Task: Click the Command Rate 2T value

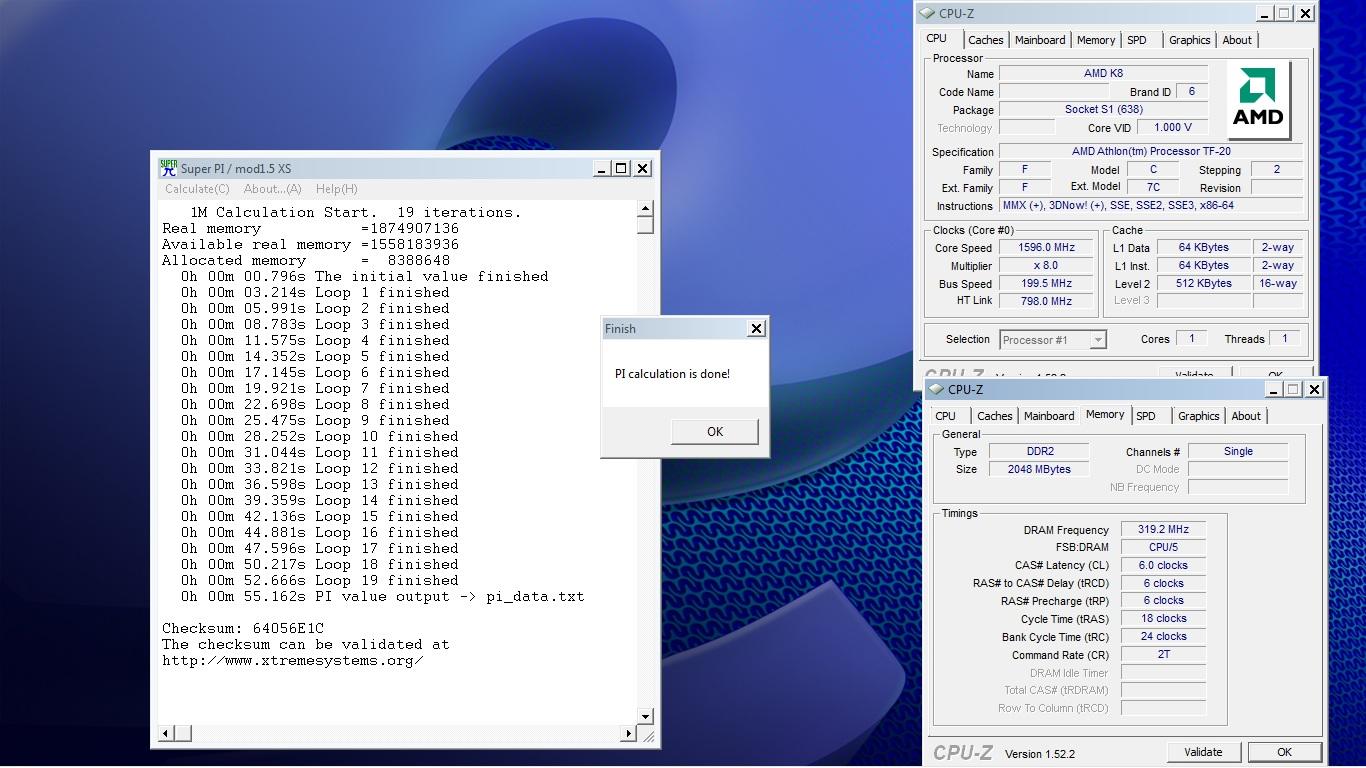Action: 1163,654
